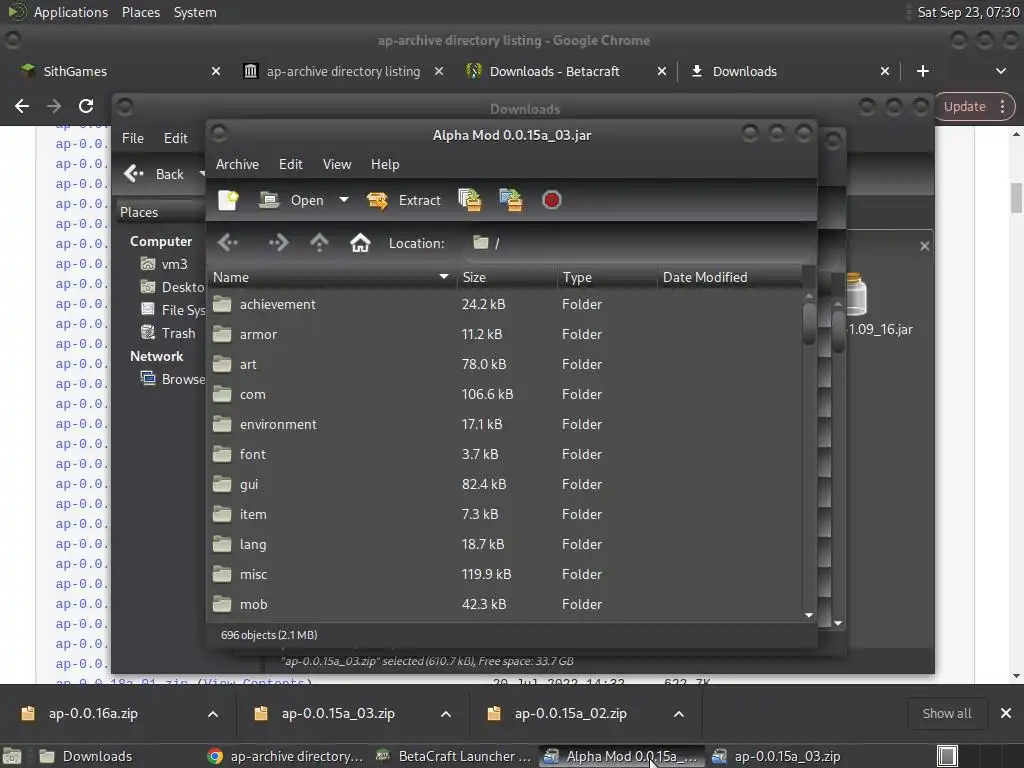Add files to archive icon
This screenshot has width=1024, height=768.
click(x=470, y=200)
